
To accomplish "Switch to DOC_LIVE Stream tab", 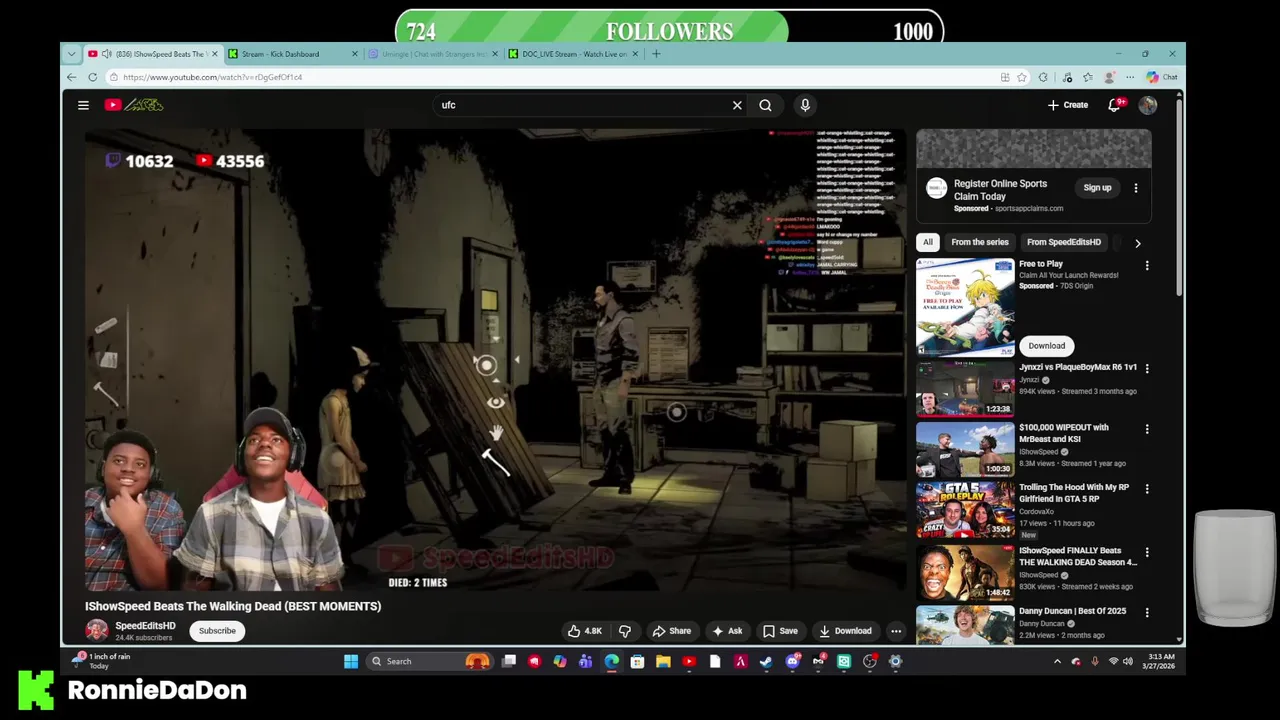I will point(572,54).
